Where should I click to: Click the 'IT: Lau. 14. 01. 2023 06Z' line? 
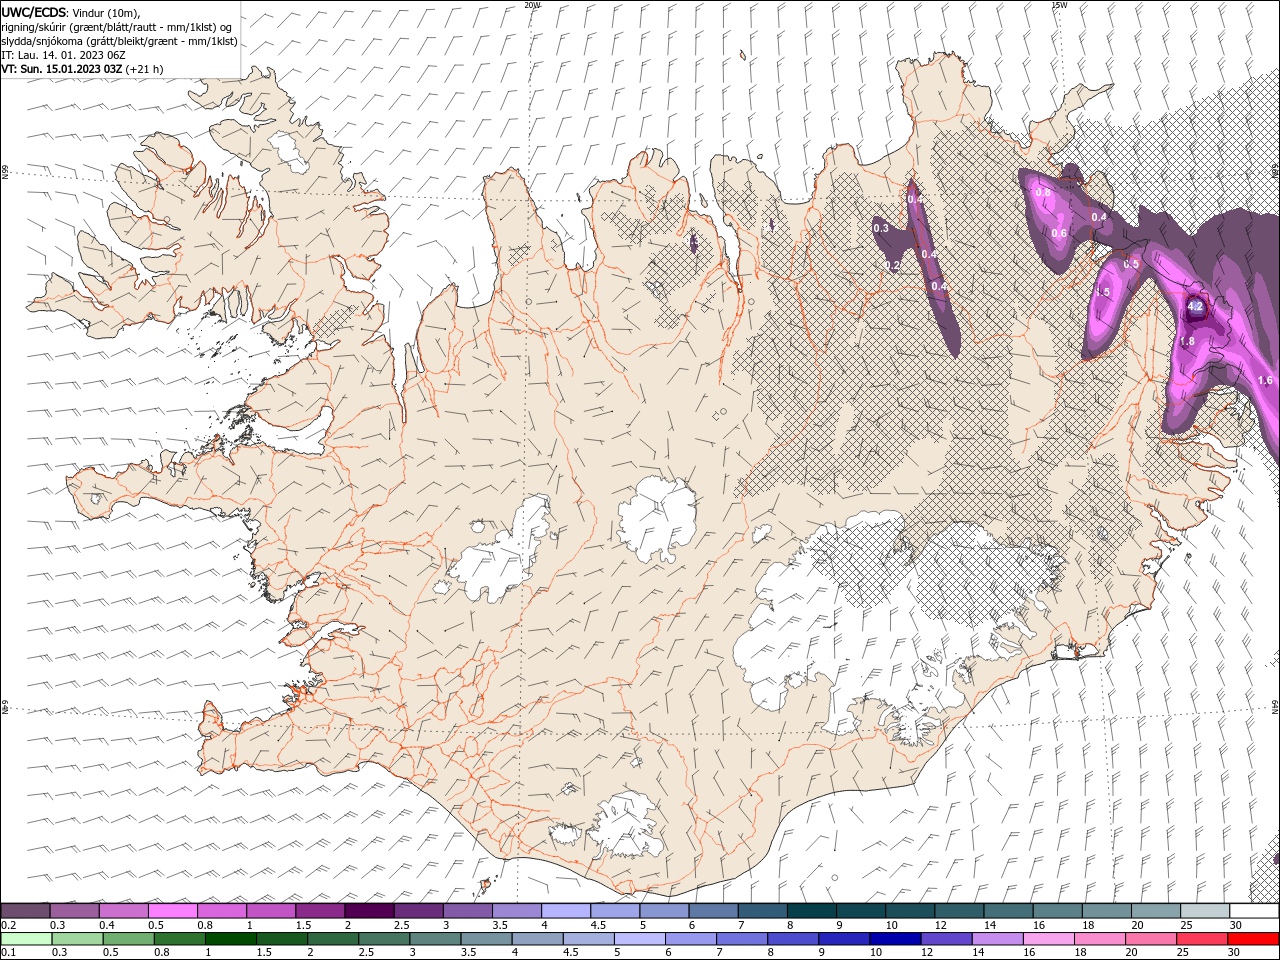pos(63,55)
